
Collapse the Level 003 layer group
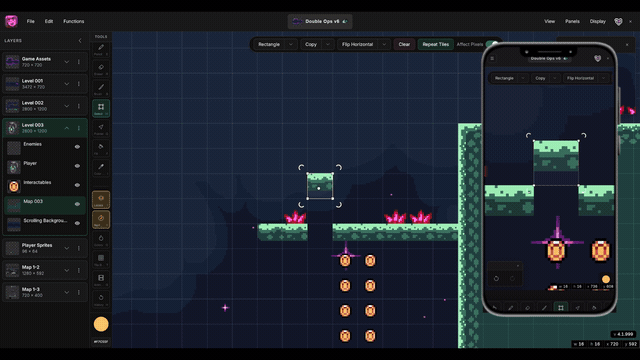pos(67,128)
